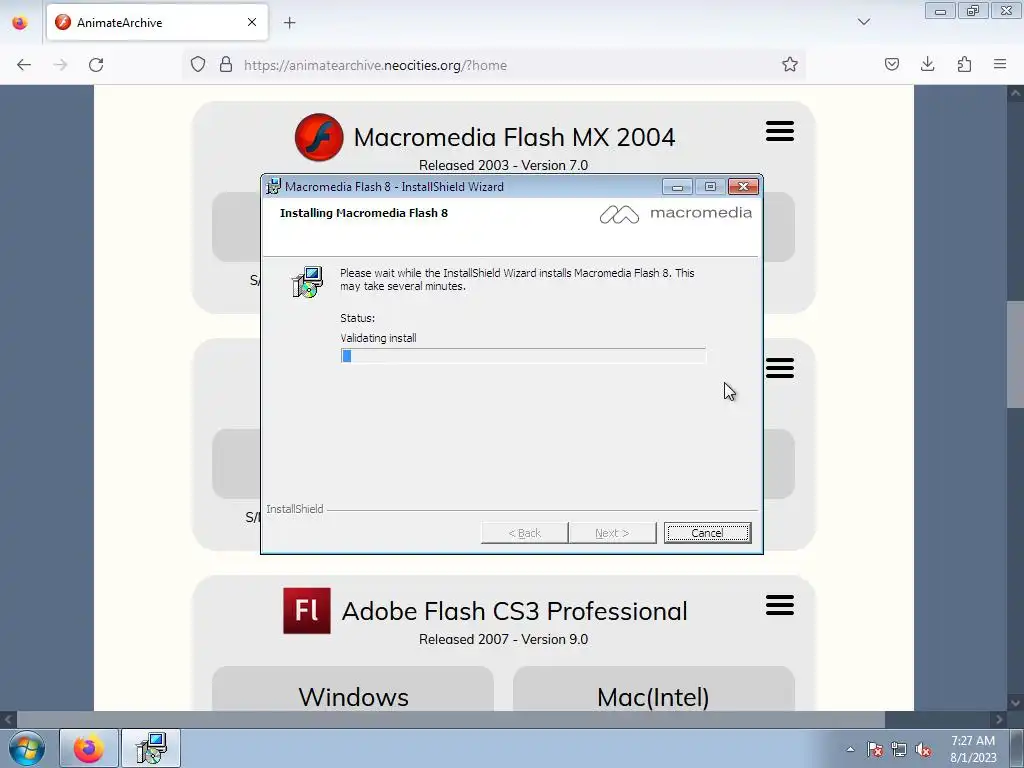Open the Firefox extensions menu
Viewport: 1024px width, 768px height.
pos(964,64)
